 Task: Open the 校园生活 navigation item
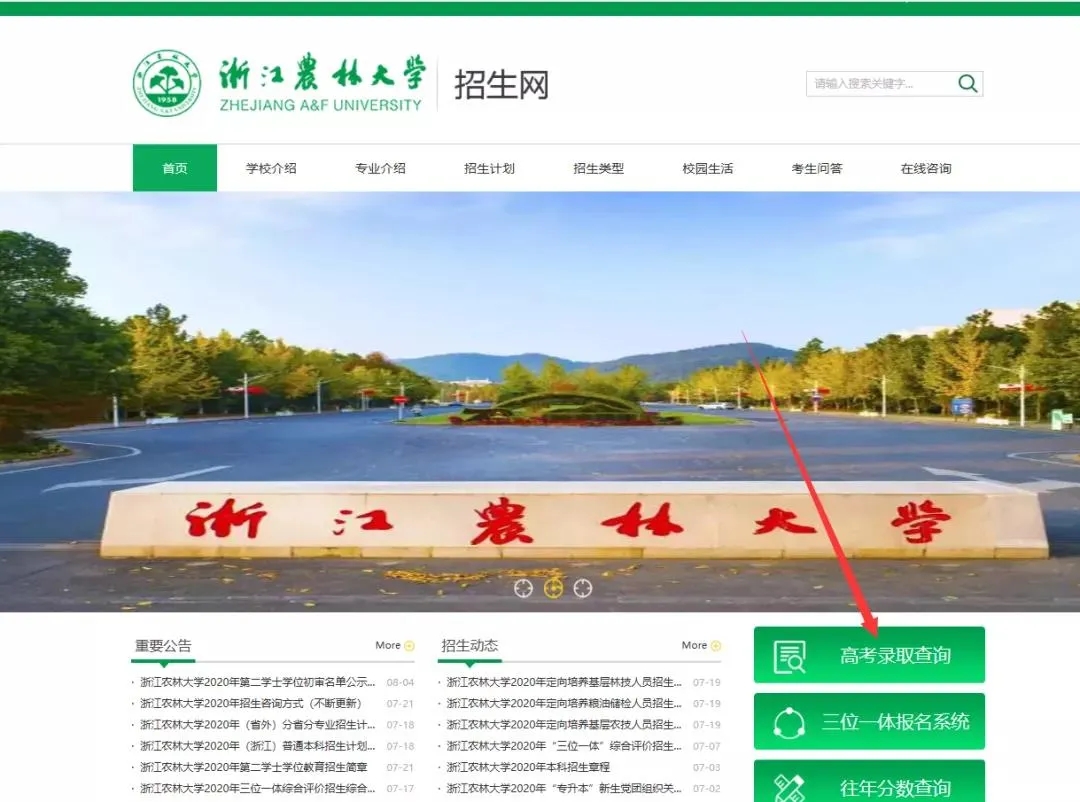[x=707, y=168]
